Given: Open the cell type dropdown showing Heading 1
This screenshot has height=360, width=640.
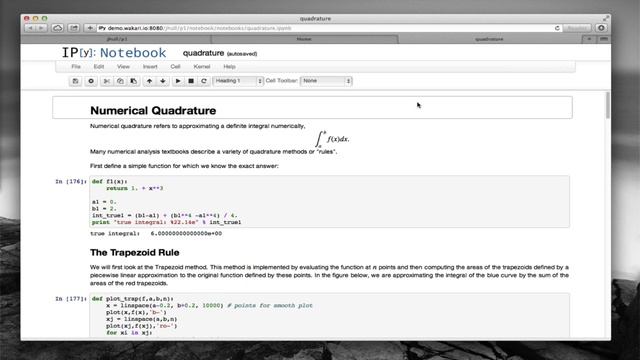Looking at the screenshot, I should 238,81.
